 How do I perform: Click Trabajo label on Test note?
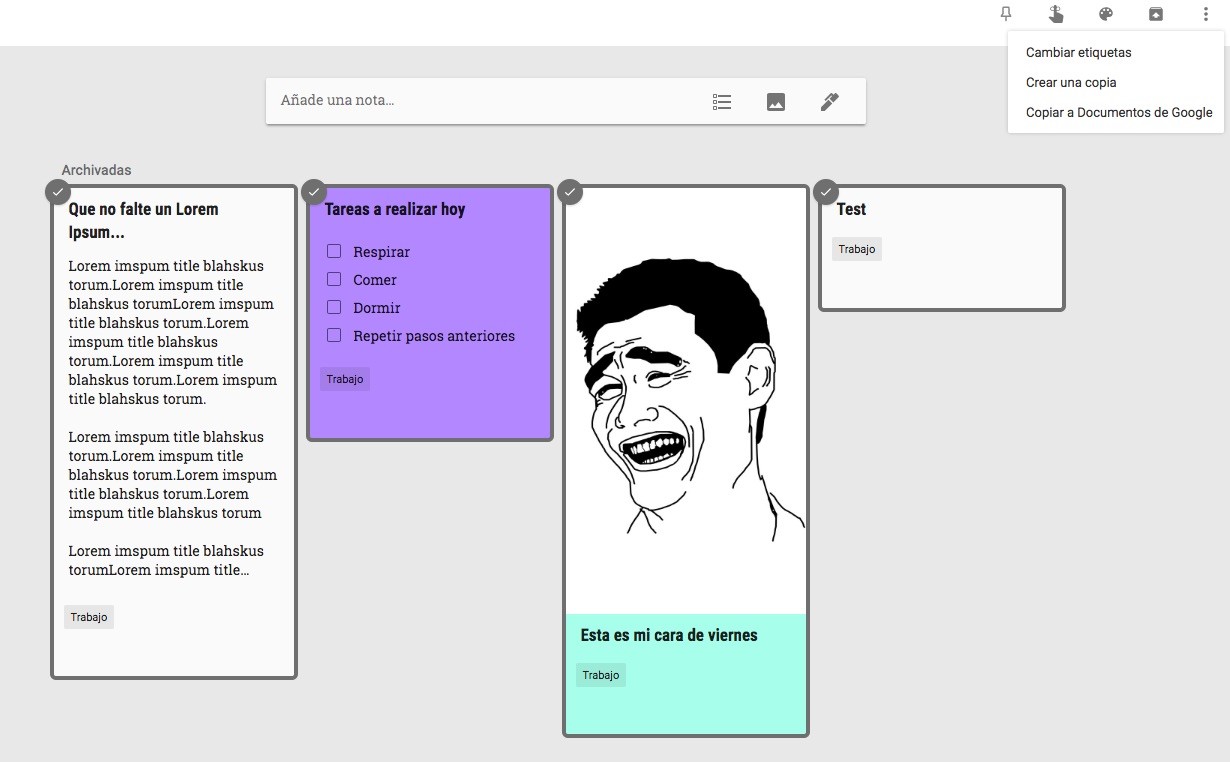coord(857,249)
